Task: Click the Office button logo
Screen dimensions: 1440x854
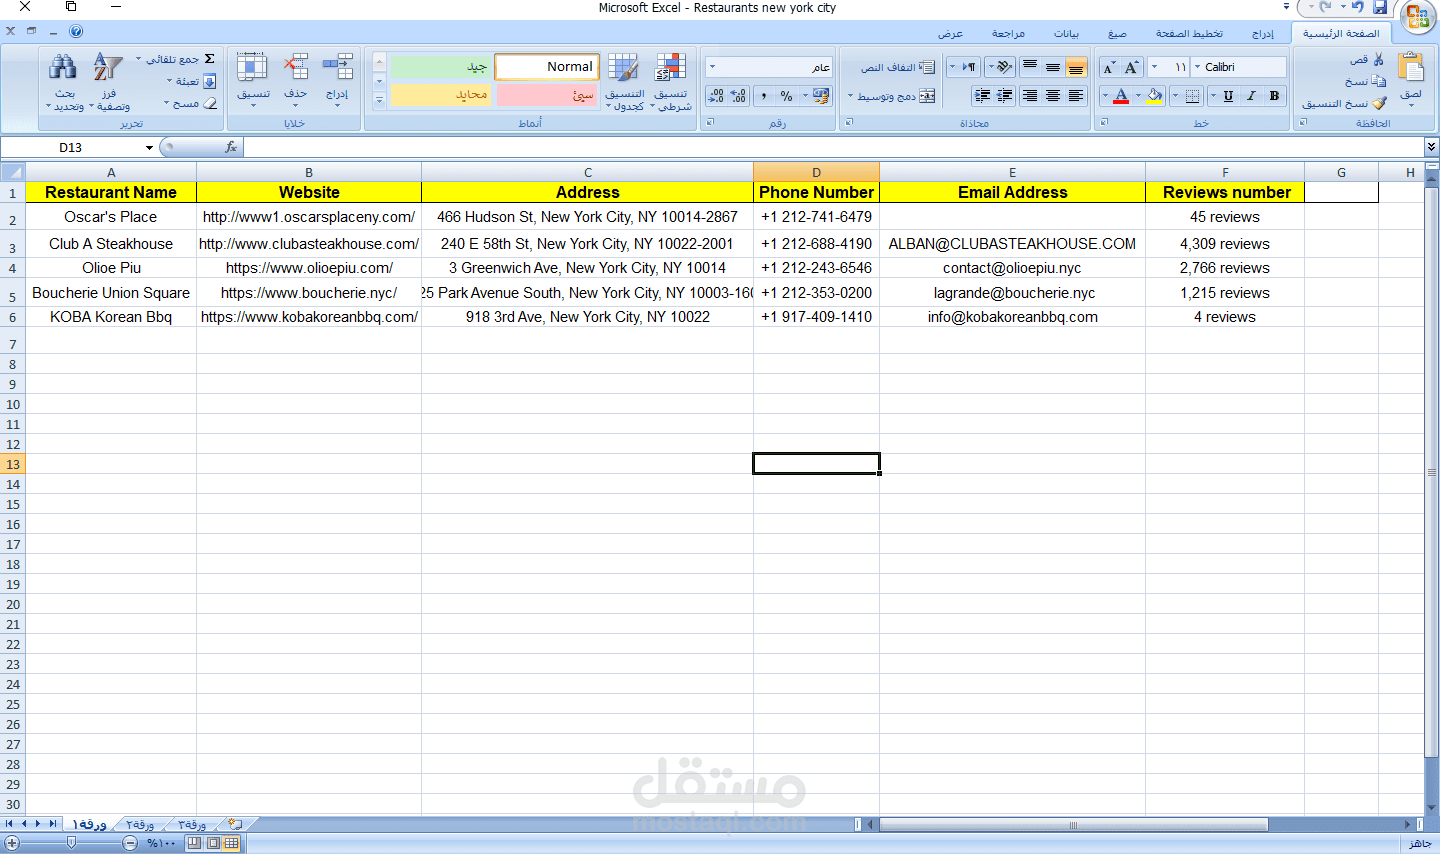Action: pos(1416,17)
